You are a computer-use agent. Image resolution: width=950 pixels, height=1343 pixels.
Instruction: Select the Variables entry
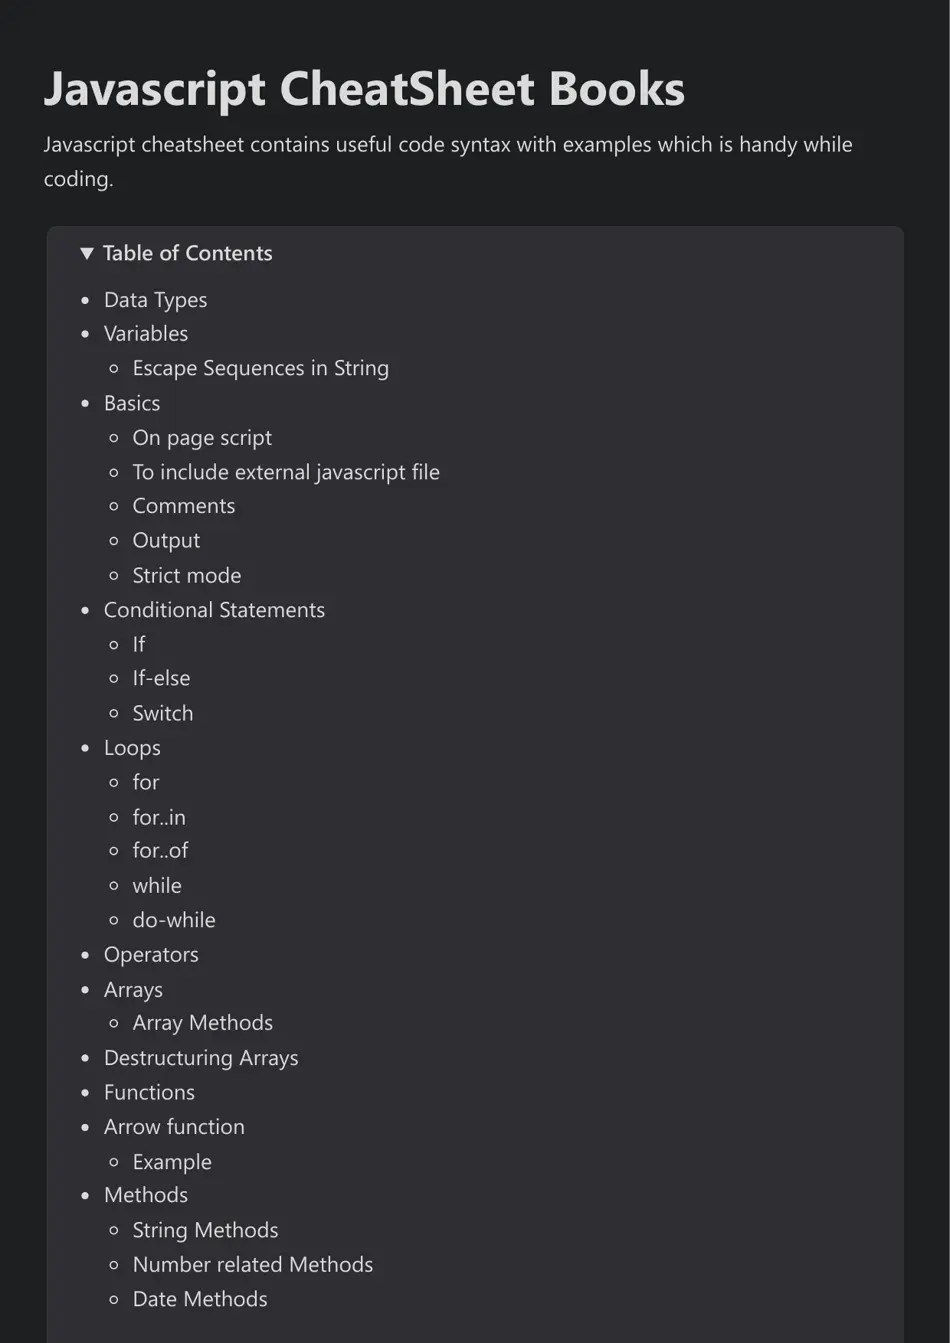tap(145, 334)
